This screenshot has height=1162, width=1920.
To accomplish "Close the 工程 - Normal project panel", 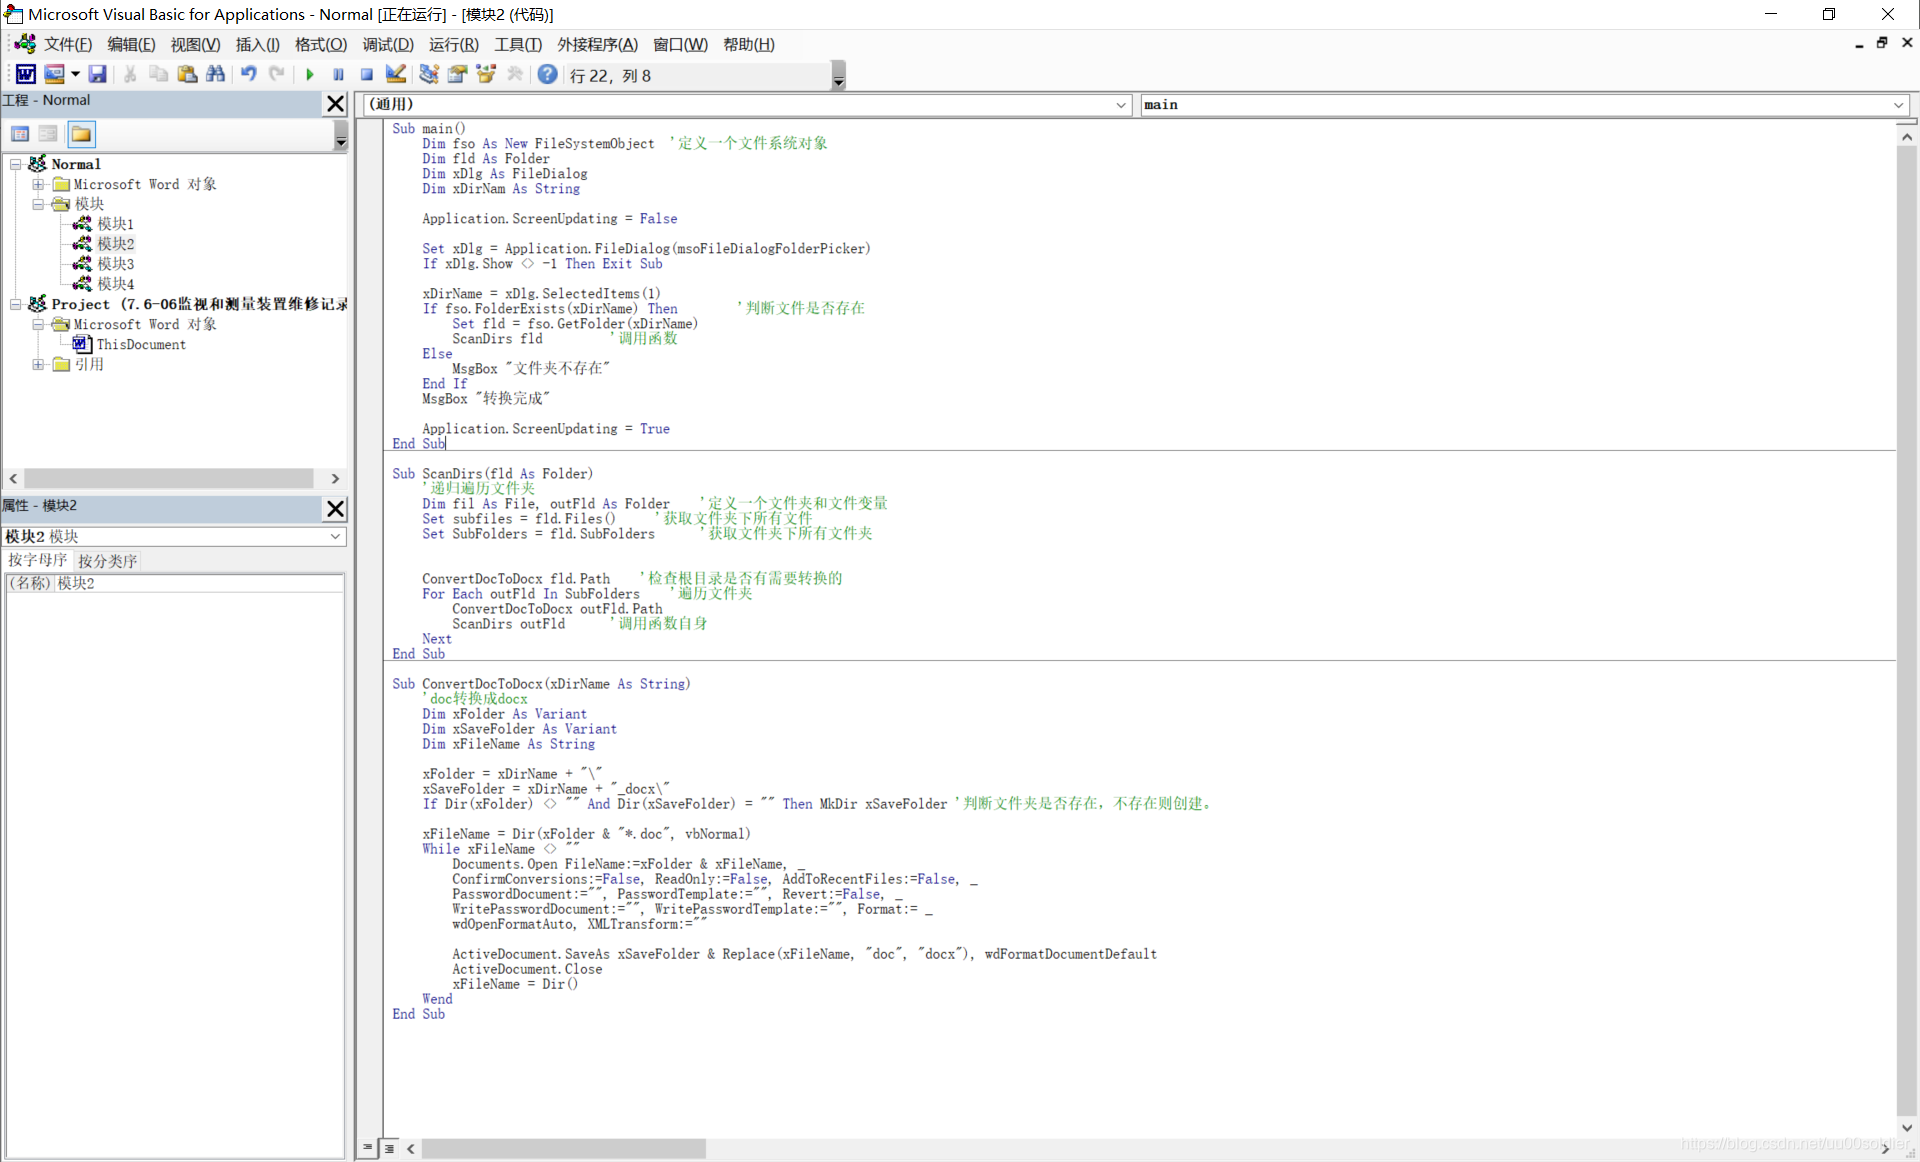I will (x=336, y=103).
